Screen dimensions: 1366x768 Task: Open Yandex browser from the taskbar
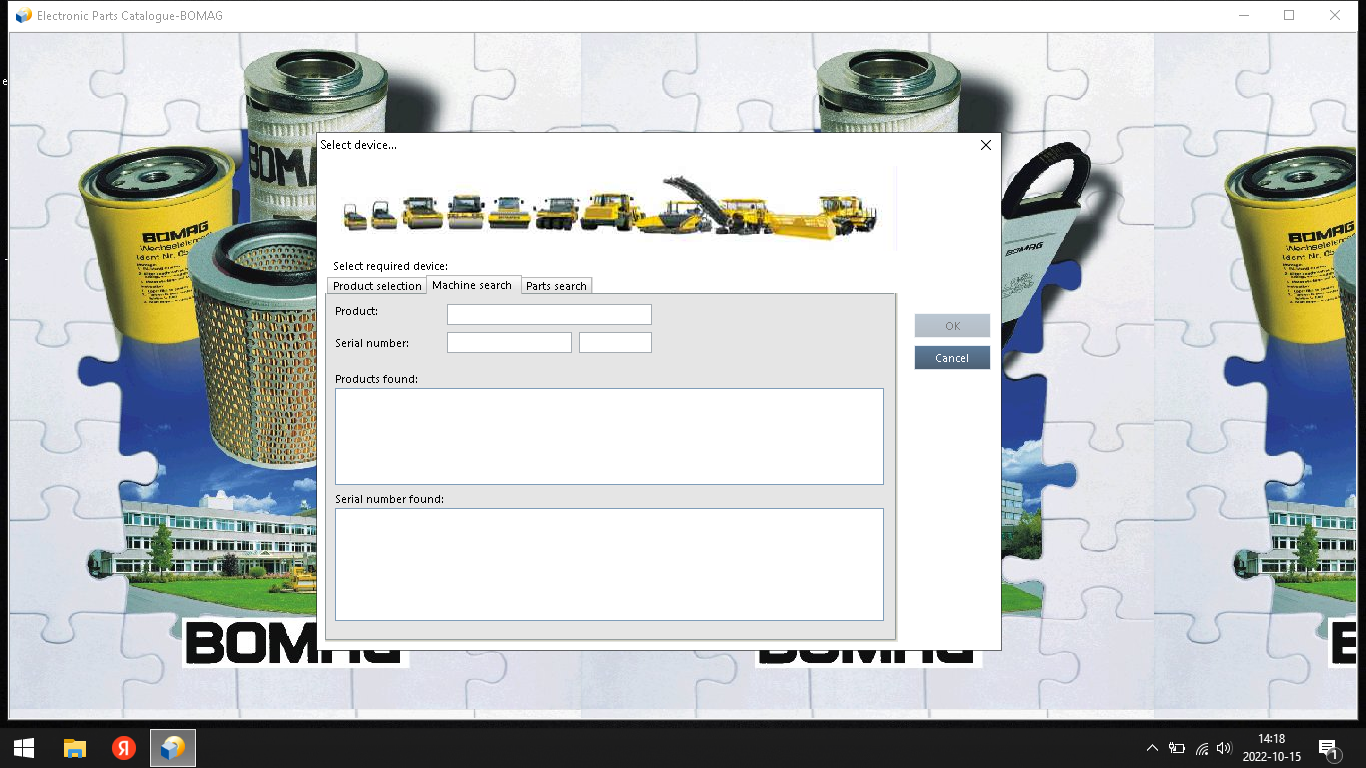124,748
